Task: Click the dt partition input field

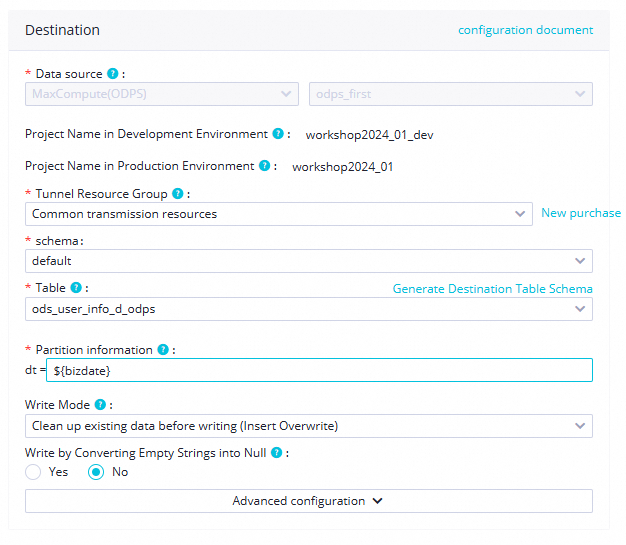Action: [x=320, y=370]
